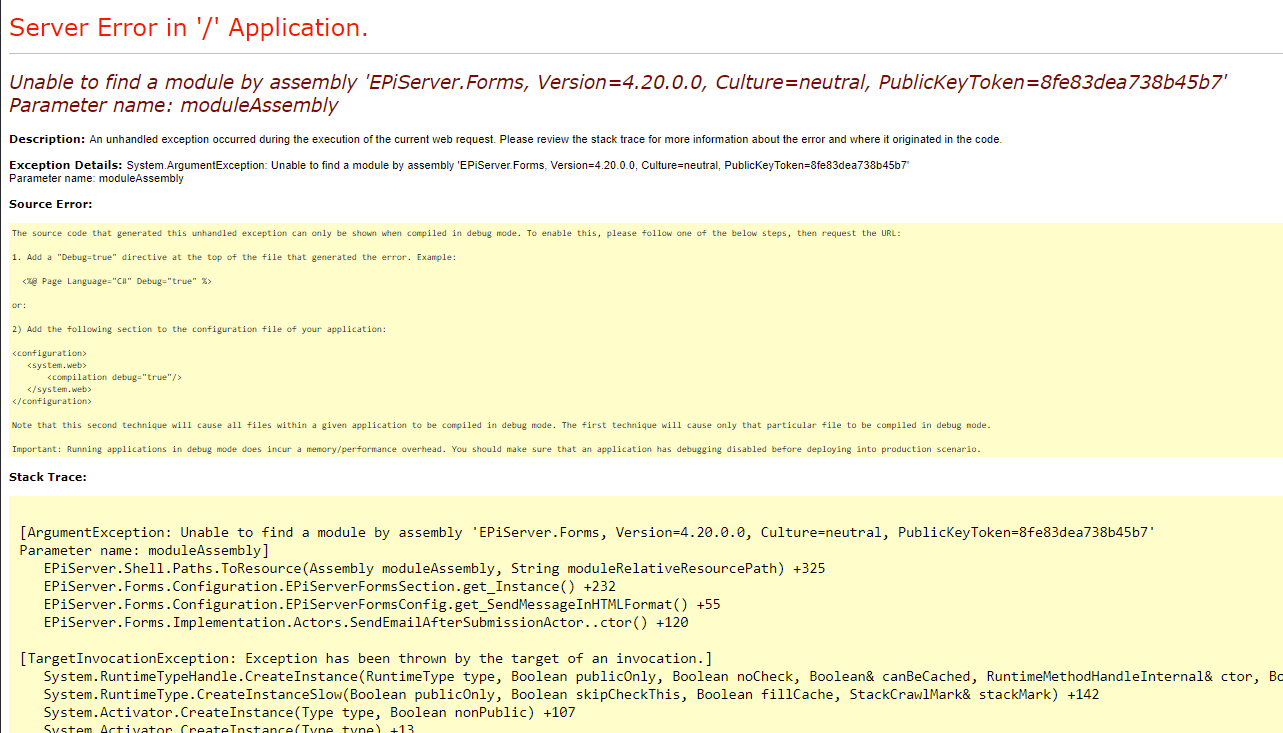Click the TargetInvocationException message line
Screen dimensions: 1283x733
[366, 658]
